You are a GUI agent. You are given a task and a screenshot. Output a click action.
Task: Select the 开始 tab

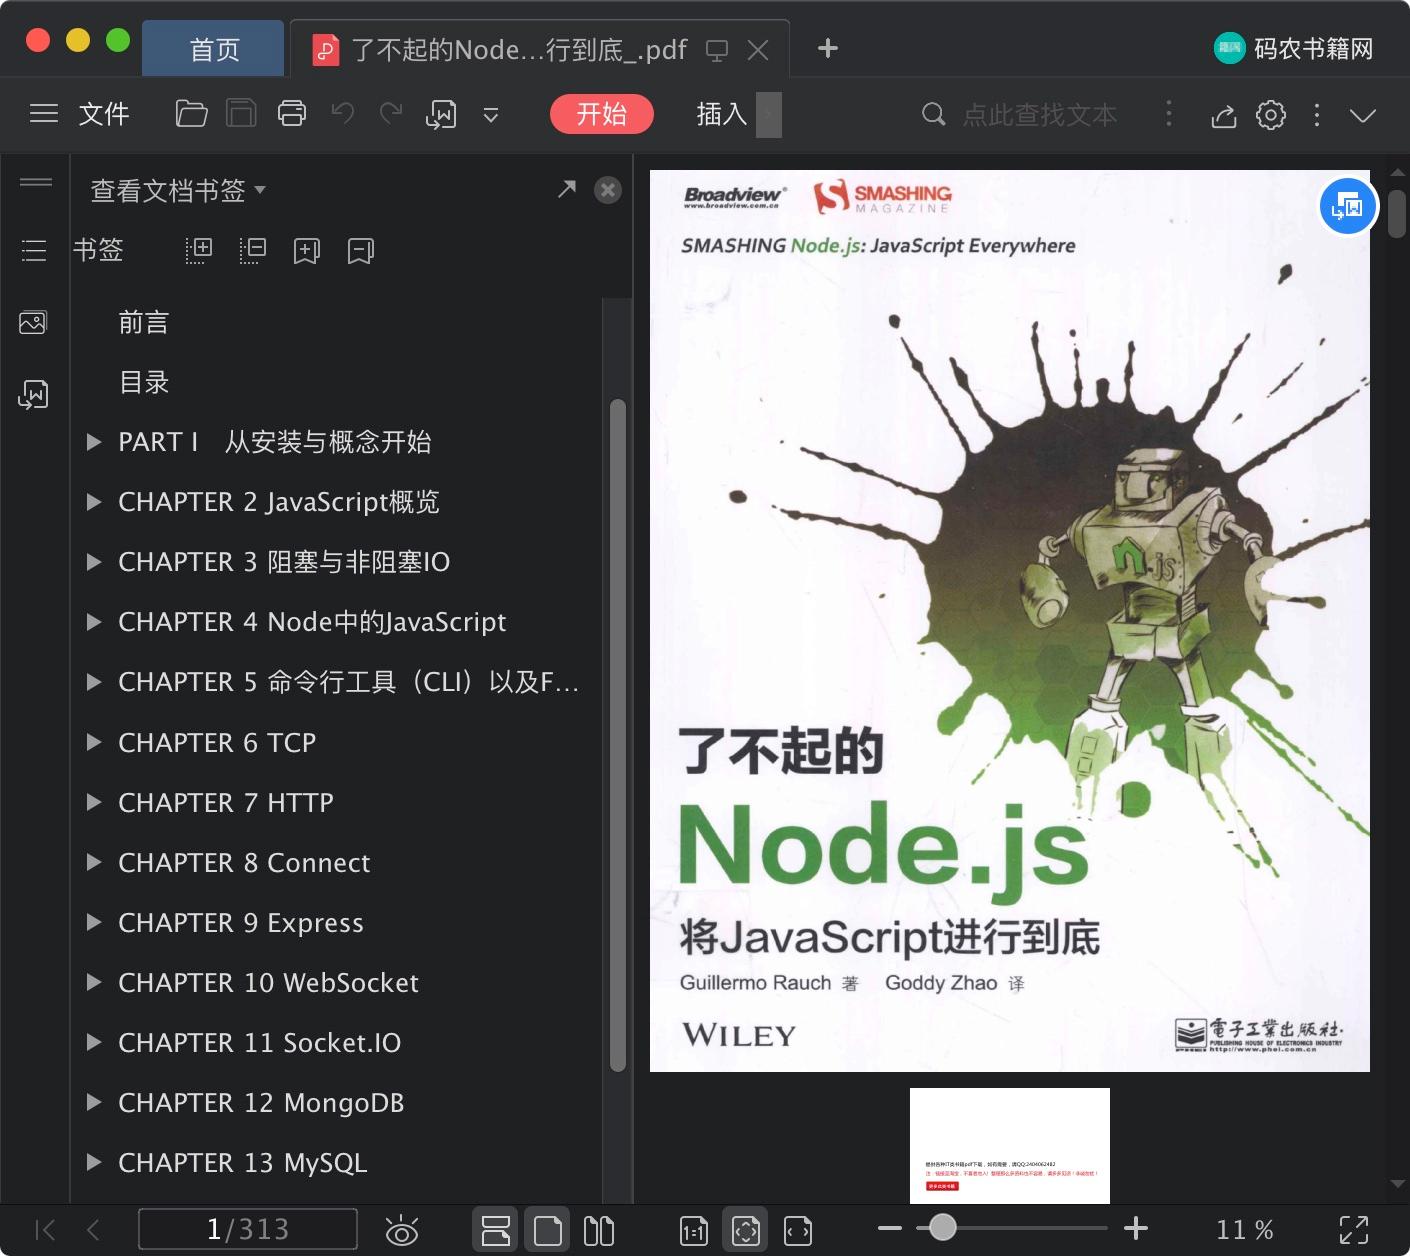pyautogui.click(x=602, y=114)
